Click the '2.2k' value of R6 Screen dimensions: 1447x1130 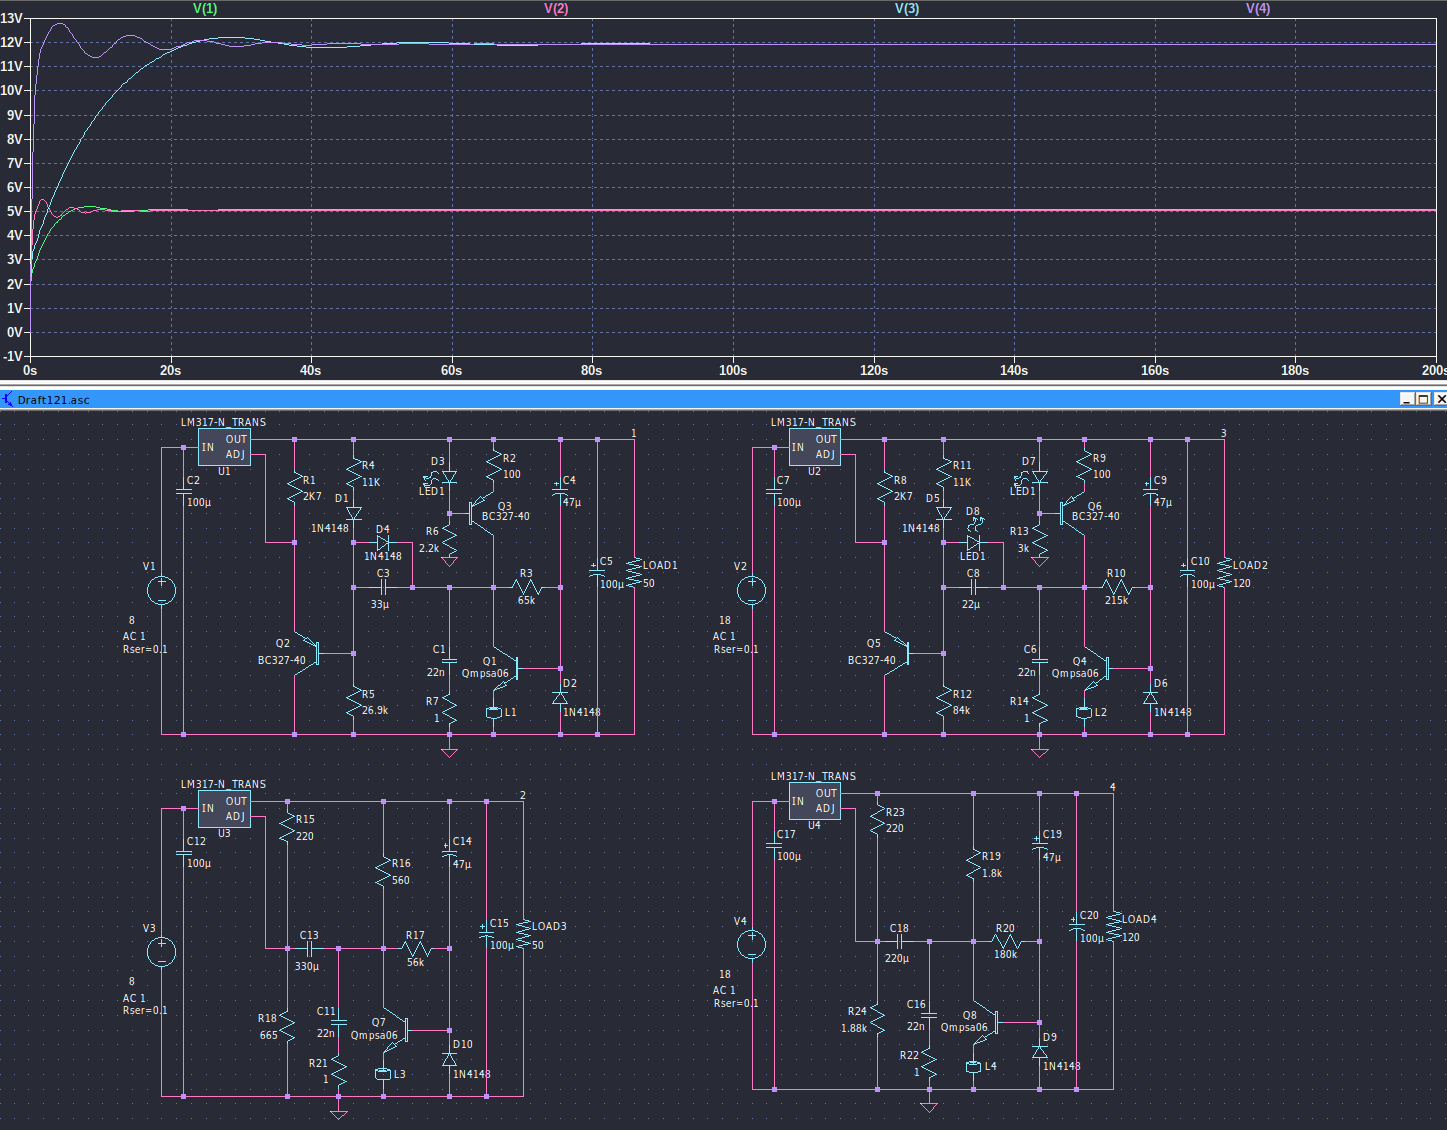pos(429,548)
